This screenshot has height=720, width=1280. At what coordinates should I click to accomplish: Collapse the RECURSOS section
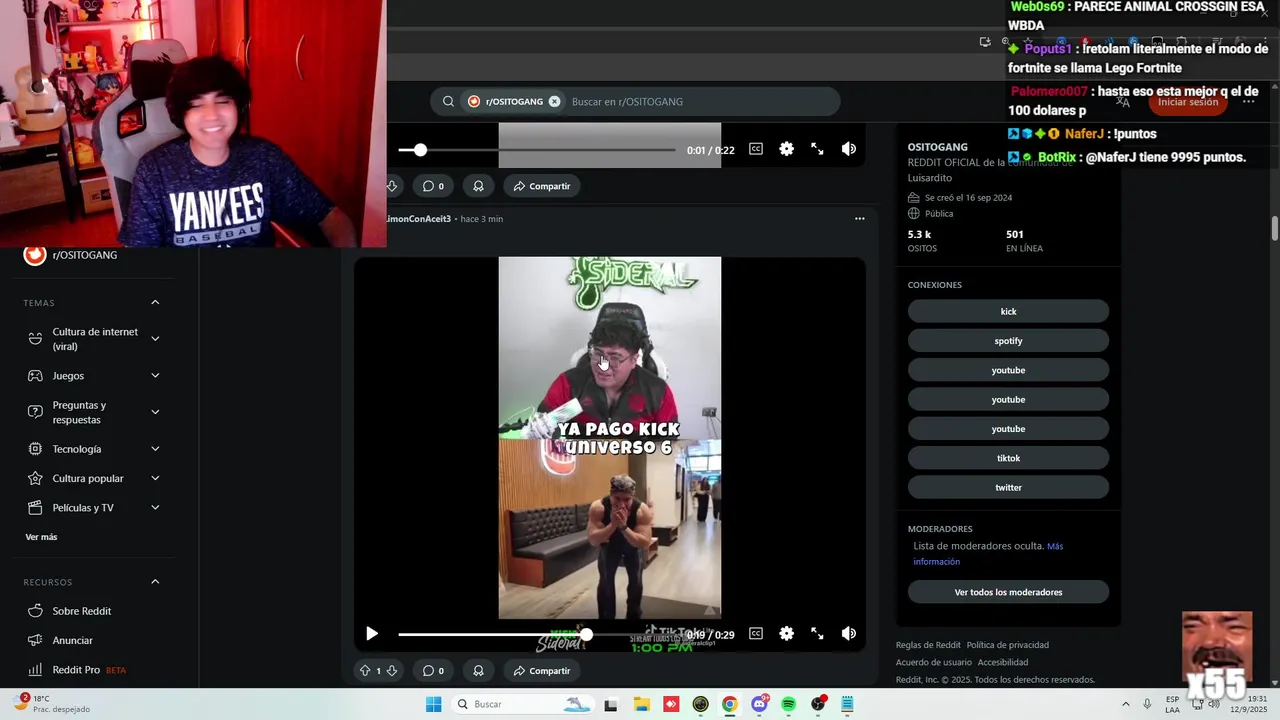pyautogui.click(x=155, y=582)
